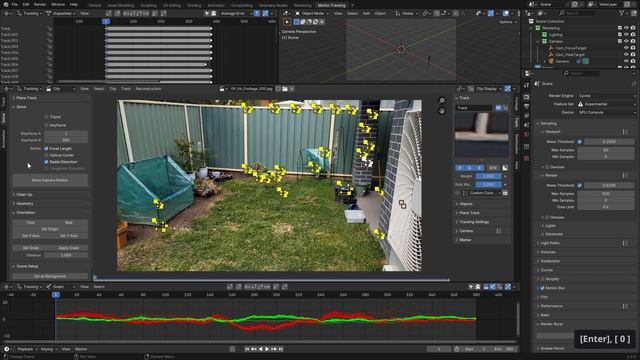
Task: Jump to the first frame
Action: (247, 349)
